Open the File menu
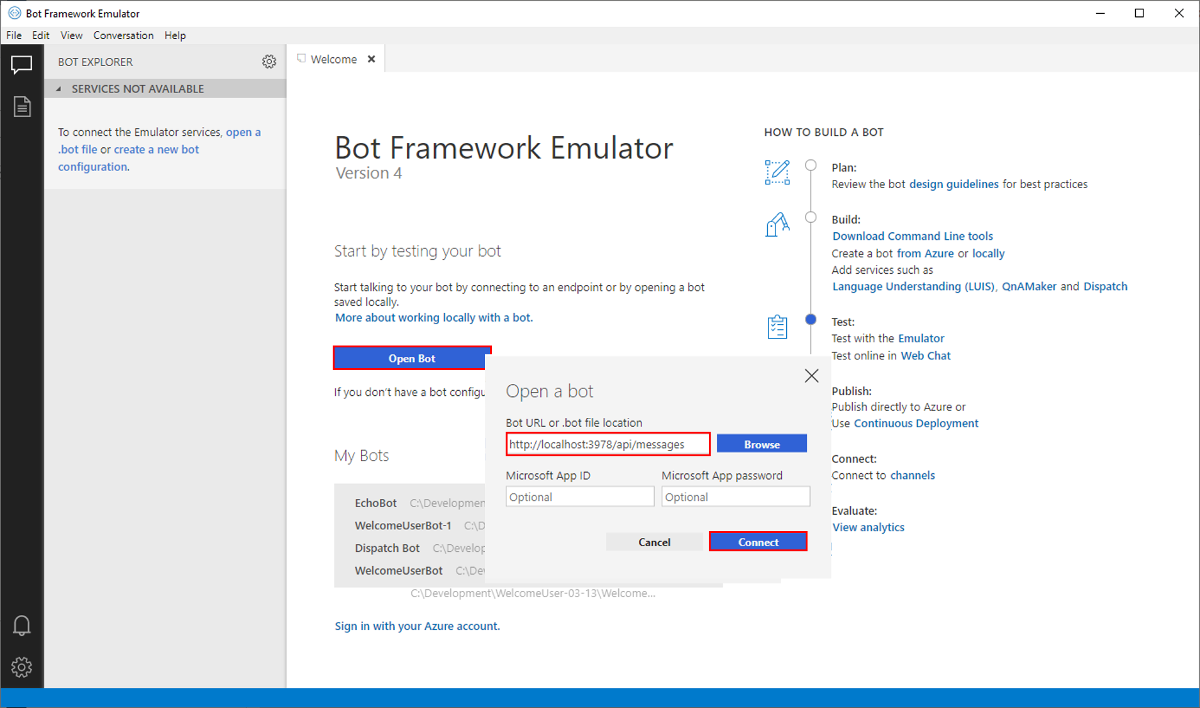This screenshot has height=708, width=1200. point(14,35)
